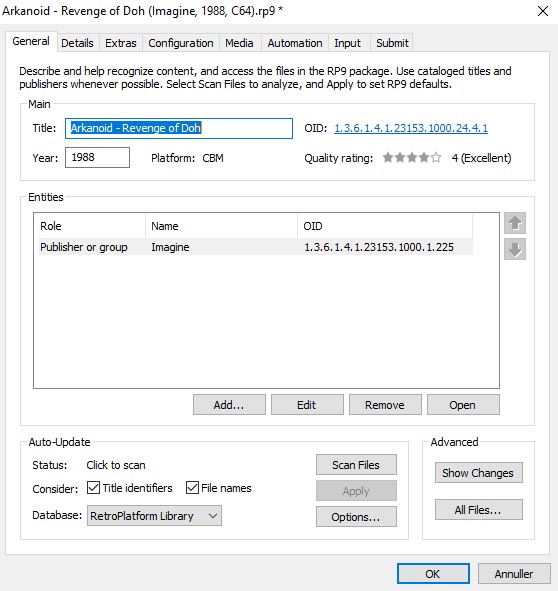Close the RP9 dialog window
This screenshot has width=558, height=591.
coord(543,11)
